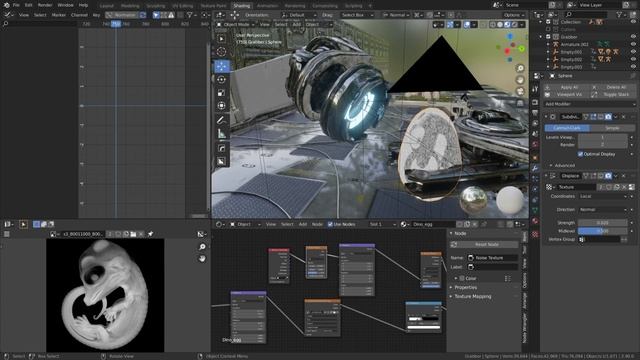Viewport: 640px width, 360px height.
Task: Toggle visibility eye for Grabber
Action: pyautogui.click(x=633, y=37)
